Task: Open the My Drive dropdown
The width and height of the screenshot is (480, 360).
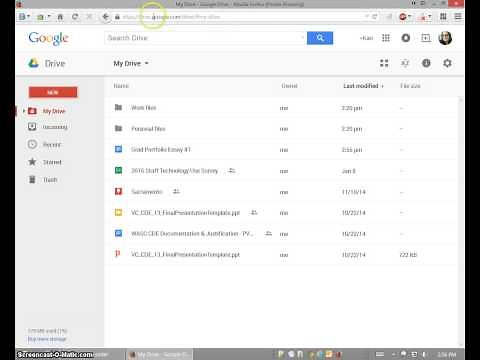Action: coord(131,63)
